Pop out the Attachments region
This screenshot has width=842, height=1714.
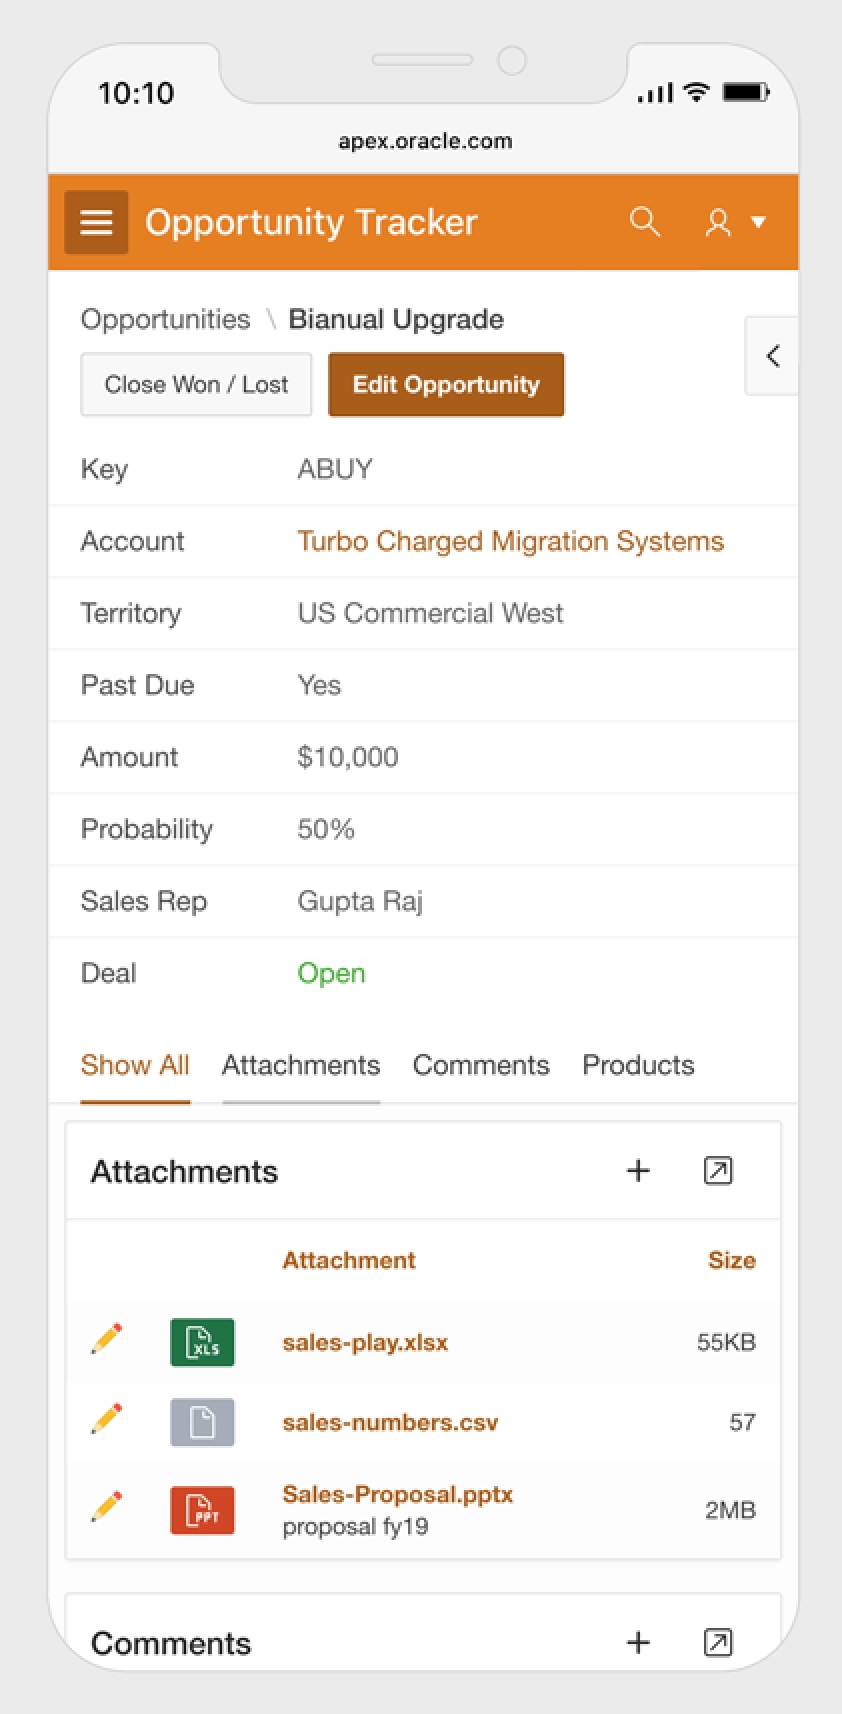coord(718,1171)
